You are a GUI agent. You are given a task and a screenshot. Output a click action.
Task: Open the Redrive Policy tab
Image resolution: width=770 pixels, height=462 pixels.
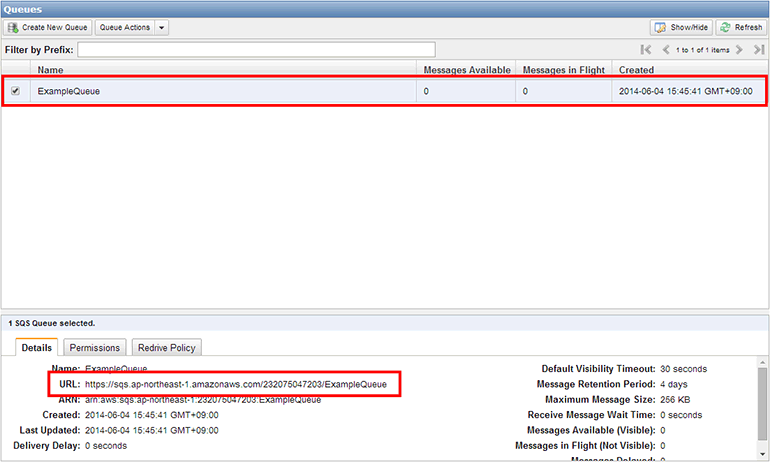coord(167,348)
